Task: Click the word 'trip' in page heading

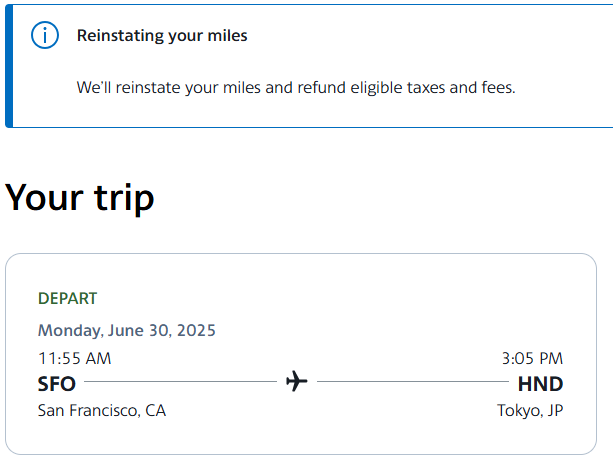Action: pyautogui.click(x=118, y=197)
